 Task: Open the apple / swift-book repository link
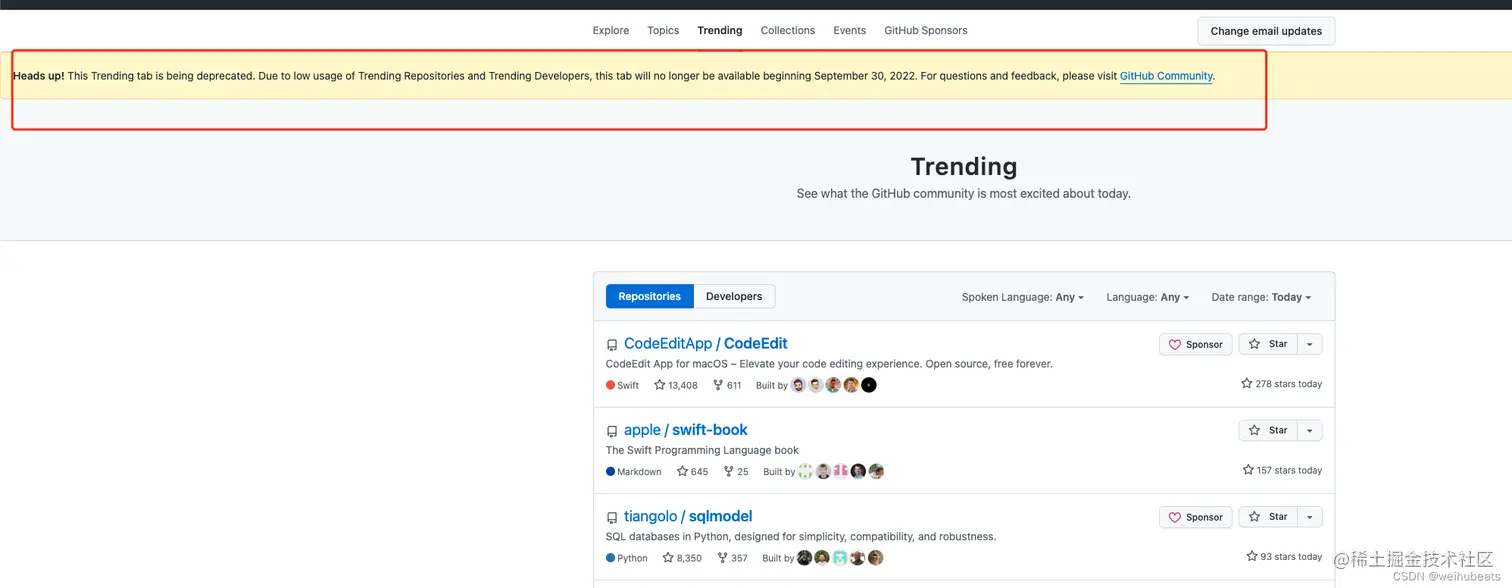point(686,430)
